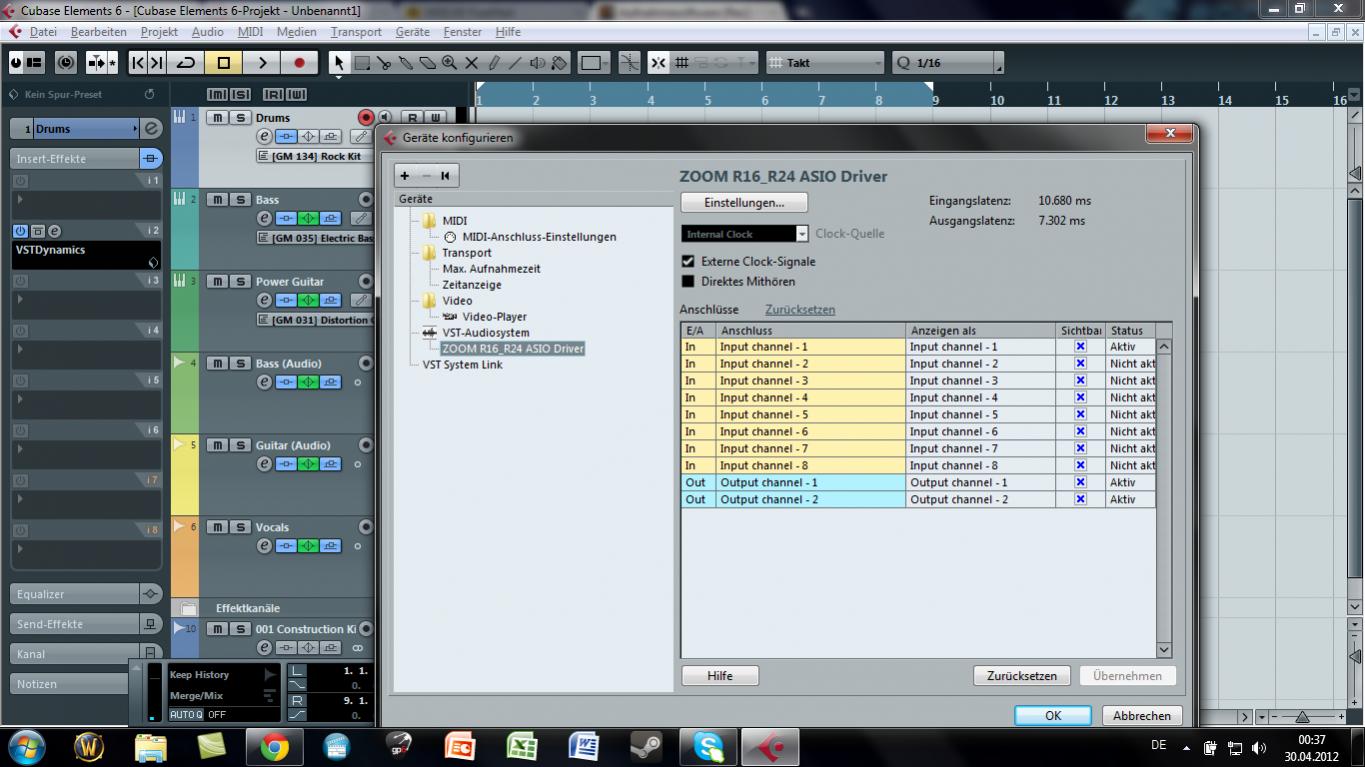Toggle Externe Clock-Signale checkbox
This screenshot has height=767, width=1365.
pos(688,261)
